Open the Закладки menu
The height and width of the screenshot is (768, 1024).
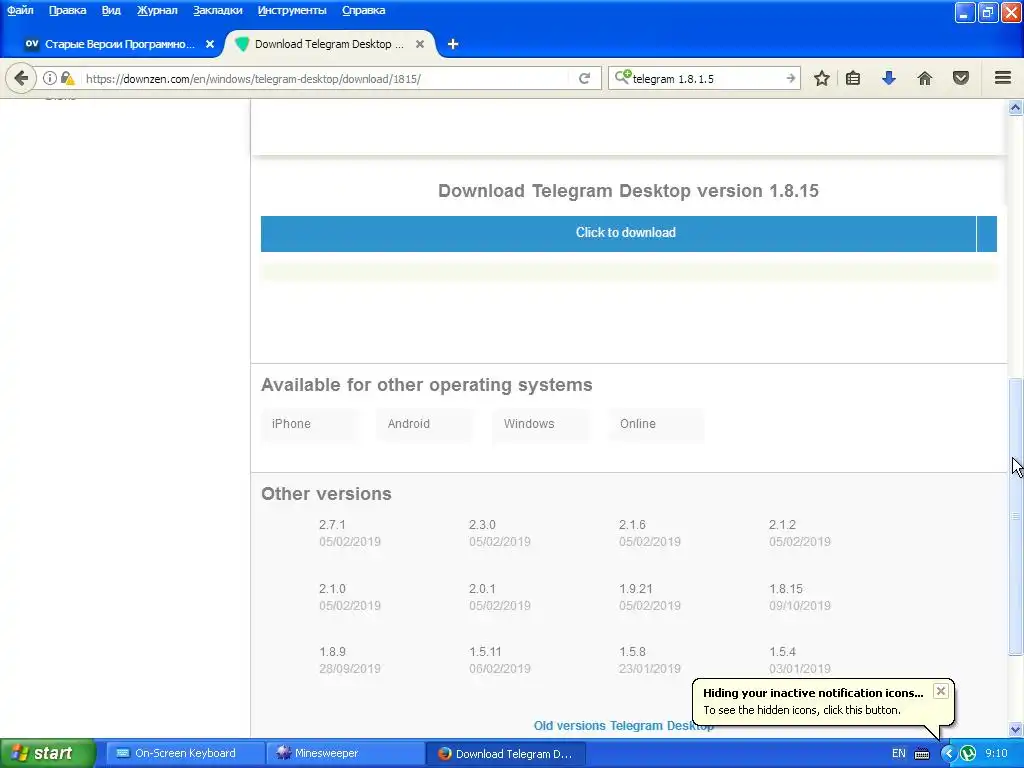(x=217, y=10)
